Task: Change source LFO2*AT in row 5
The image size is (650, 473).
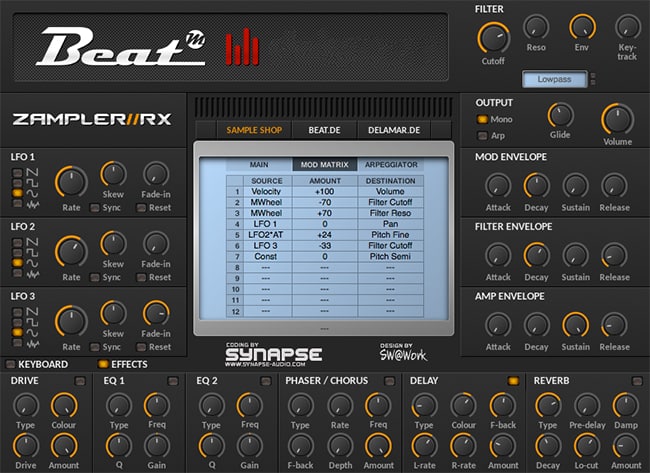Action: click(x=267, y=235)
